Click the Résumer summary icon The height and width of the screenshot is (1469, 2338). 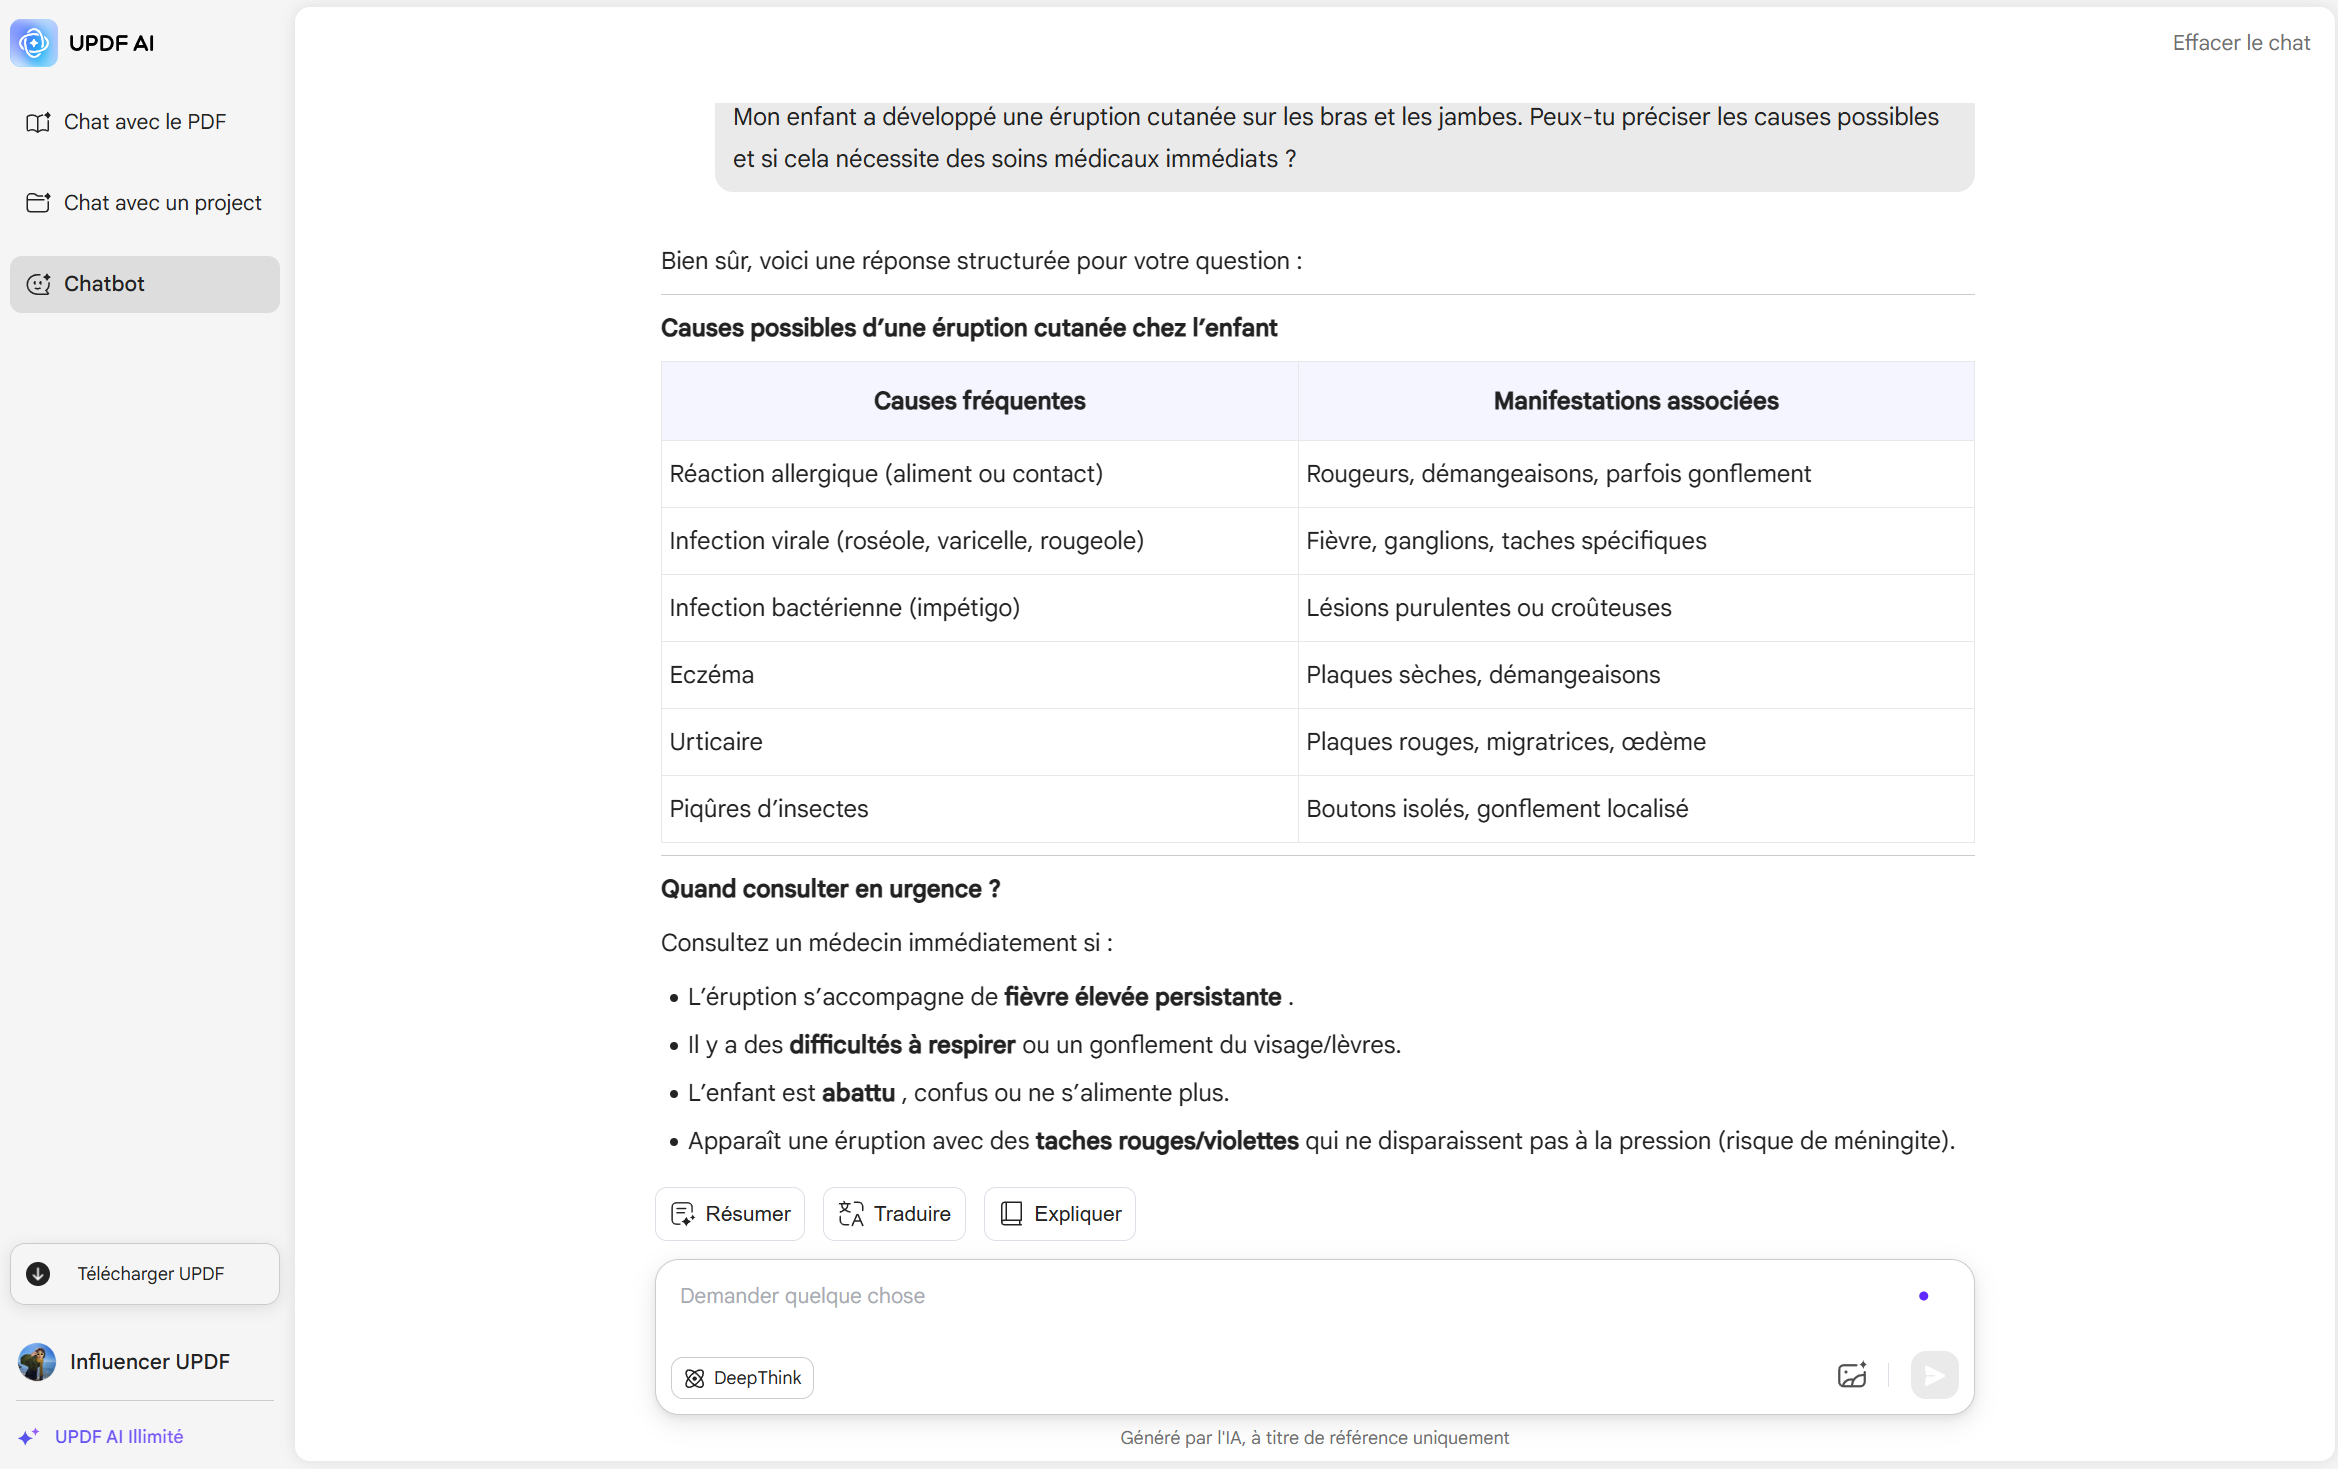tap(683, 1214)
